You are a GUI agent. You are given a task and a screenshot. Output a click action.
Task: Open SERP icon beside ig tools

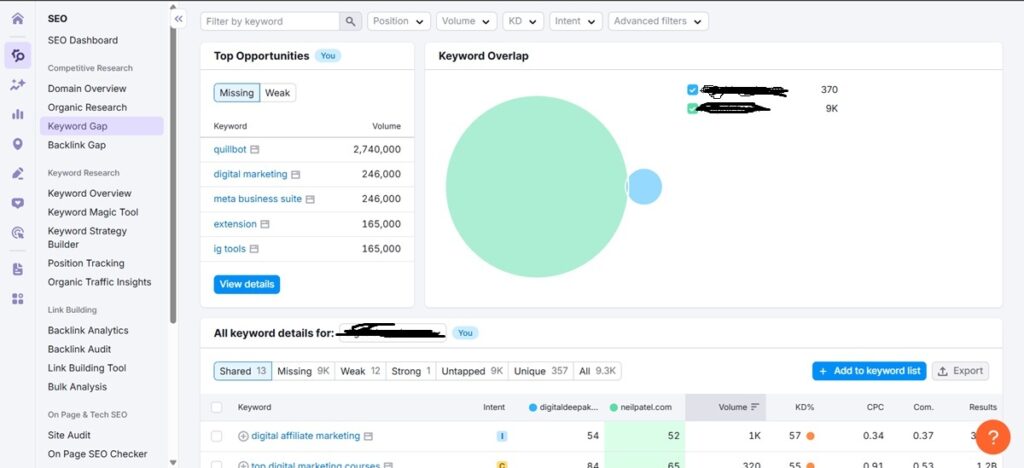(254, 249)
